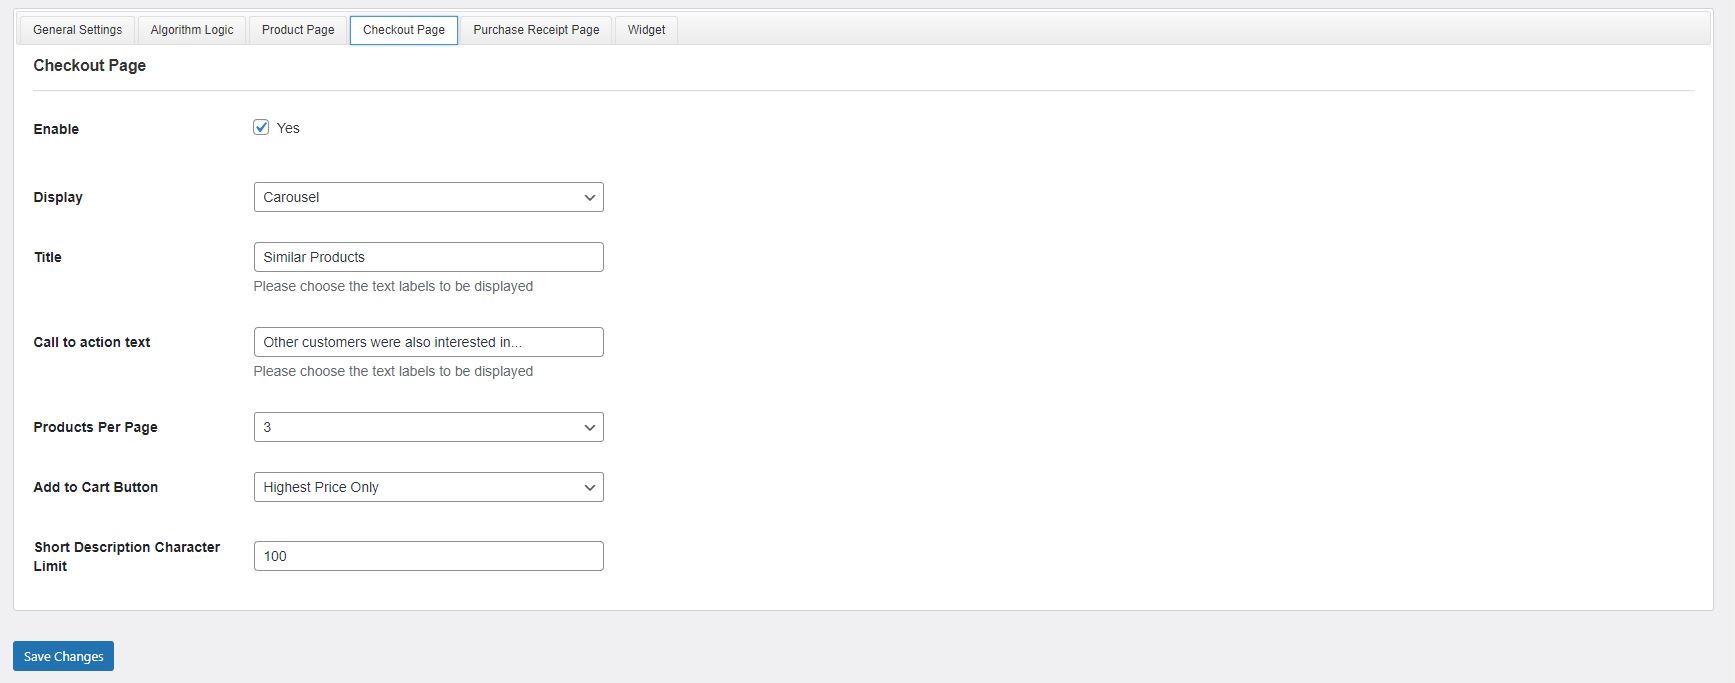This screenshot has height=683, width=1735.
Task: Click the Call to action text label
Action: (x=92, y=342)
